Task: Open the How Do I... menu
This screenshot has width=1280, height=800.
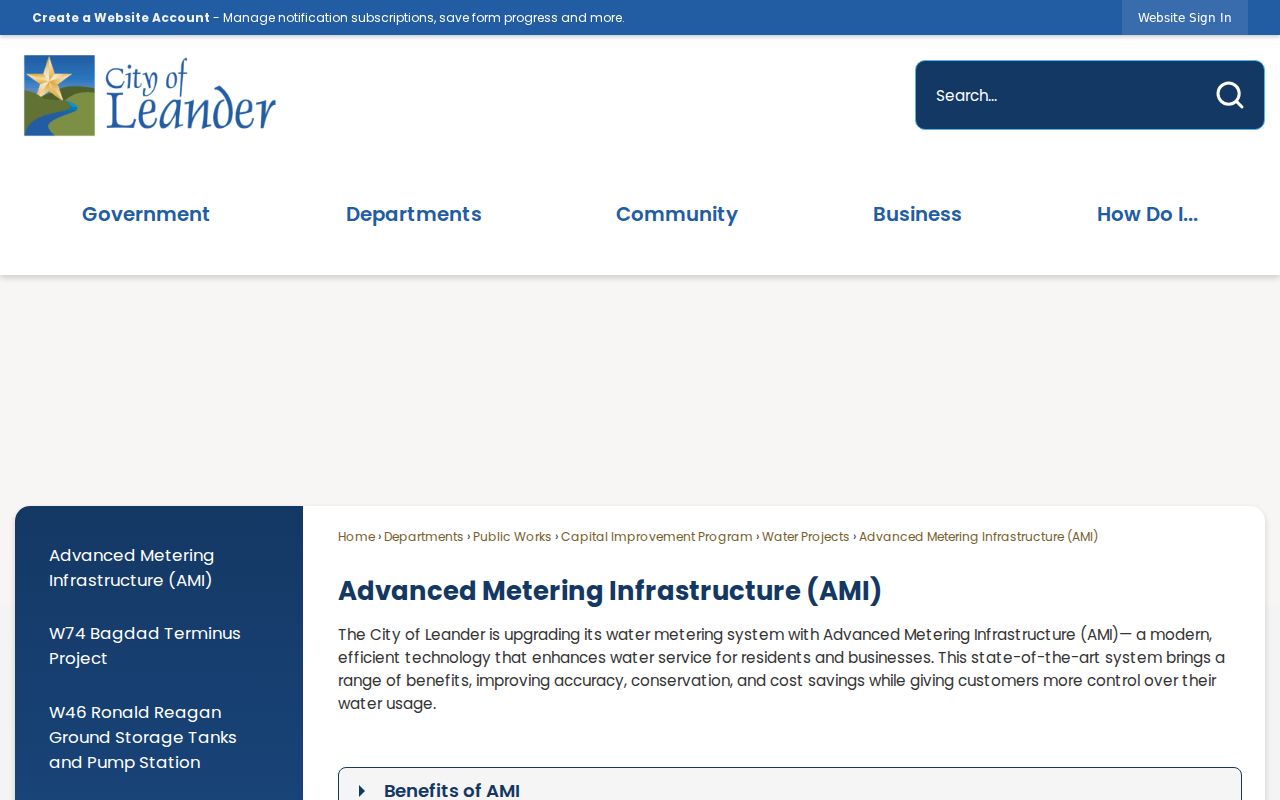Action: 1147,214
